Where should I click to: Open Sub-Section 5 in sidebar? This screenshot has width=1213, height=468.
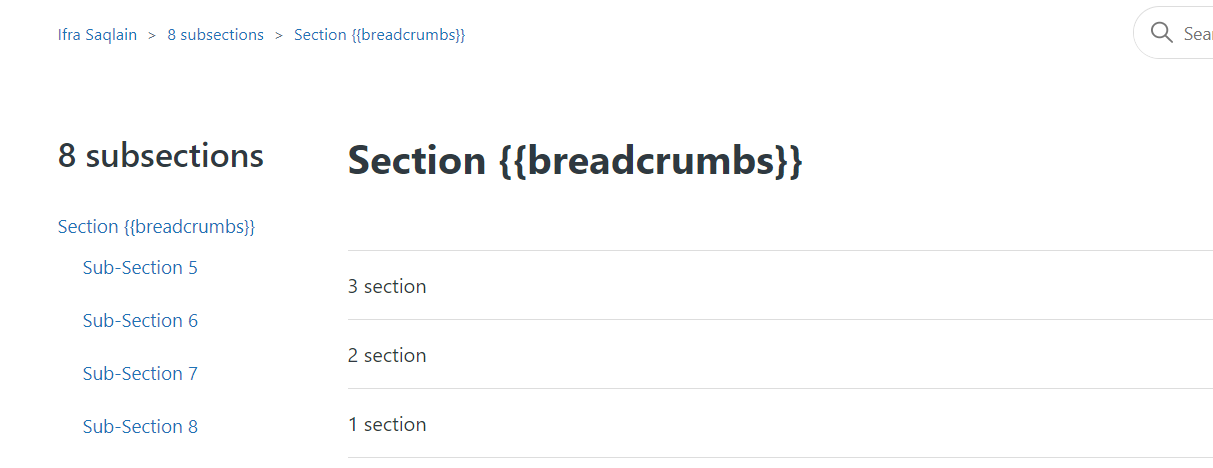tap(140, 268)
